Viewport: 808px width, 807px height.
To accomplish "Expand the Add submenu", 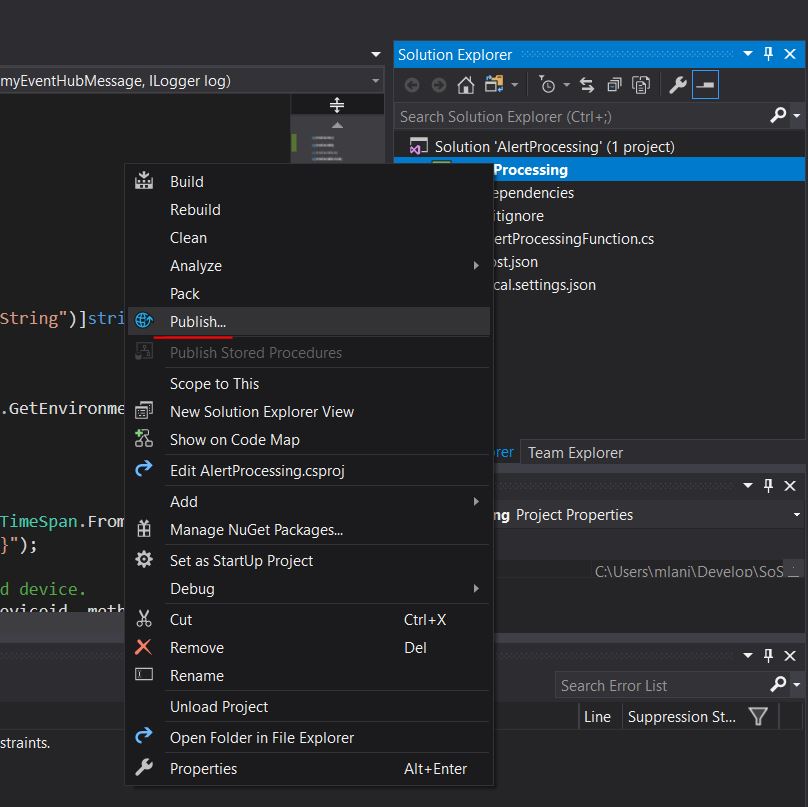I will 309,501.
